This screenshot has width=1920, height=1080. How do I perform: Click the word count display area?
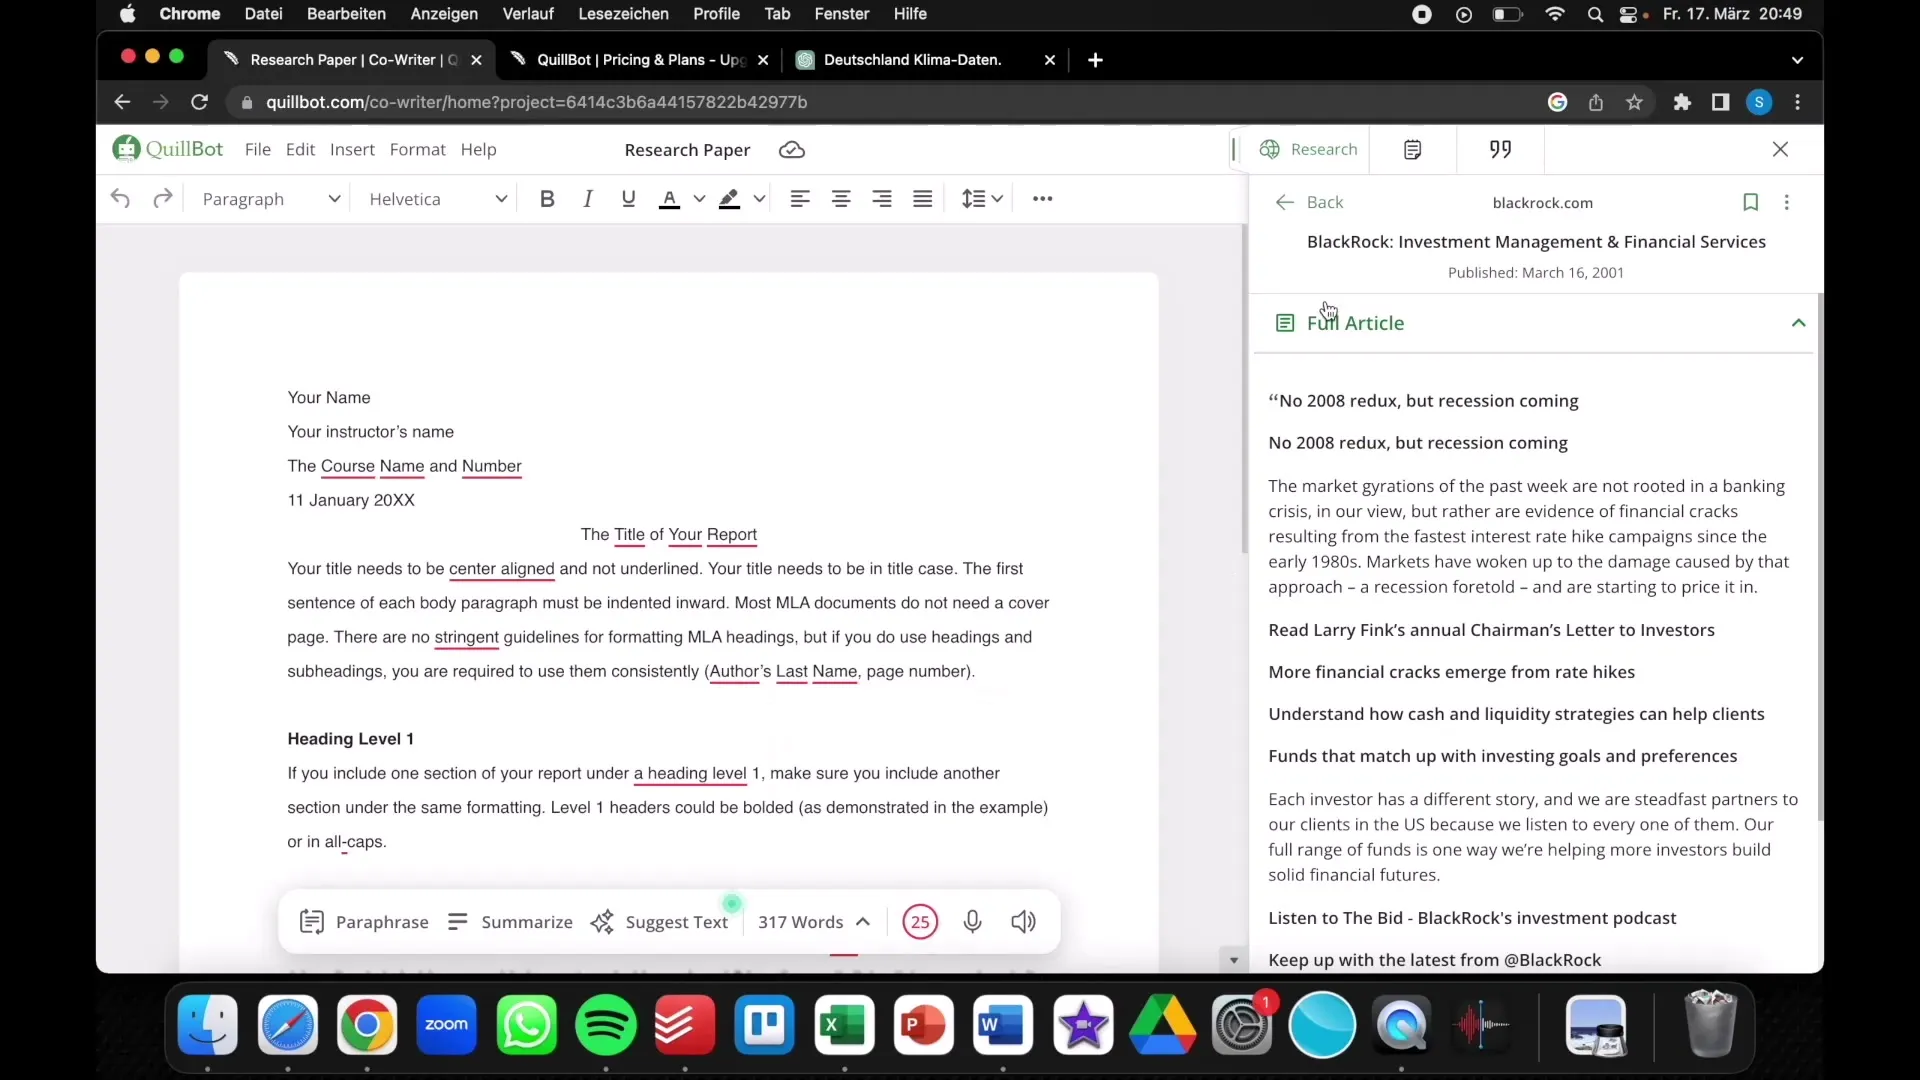pyautogui.click(x=799, y=920)
